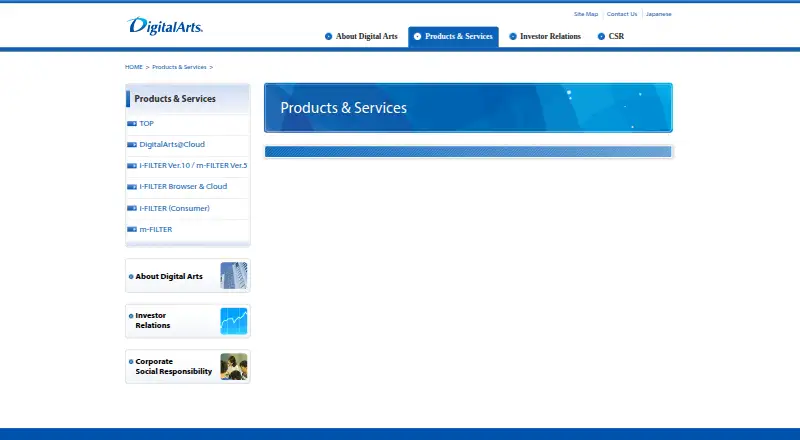Click the stock chart thumbnail in Investor Relations
The image size is (800, 440).
(234, 321)
